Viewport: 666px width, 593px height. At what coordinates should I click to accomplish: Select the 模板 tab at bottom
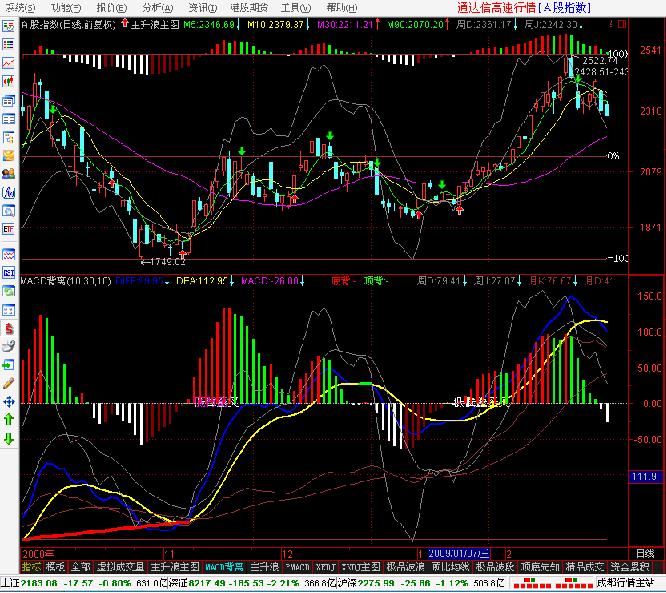pyautogui.click(x=55, y=567)
